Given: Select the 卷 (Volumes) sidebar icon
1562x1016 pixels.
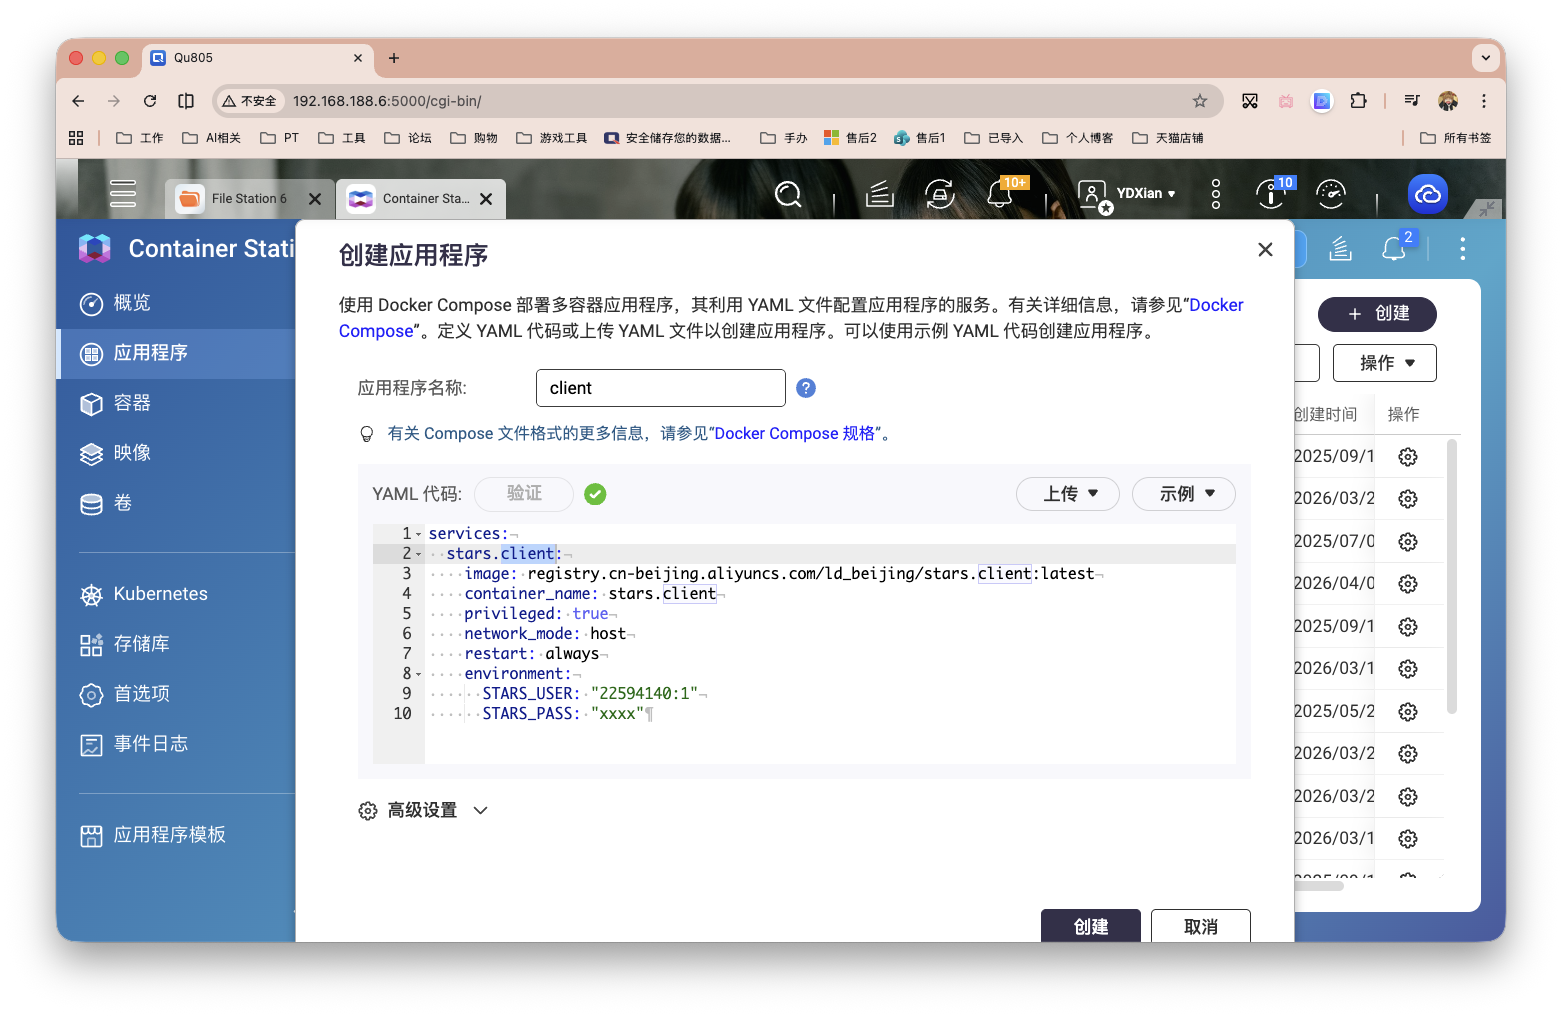Looking at the screenshot, I should [x=121, y=503].
